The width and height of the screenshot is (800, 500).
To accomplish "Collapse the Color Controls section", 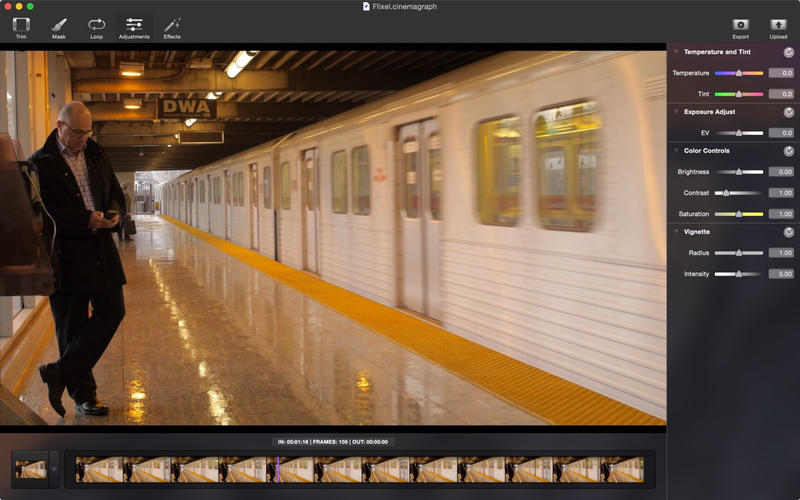I will point(676,151).
